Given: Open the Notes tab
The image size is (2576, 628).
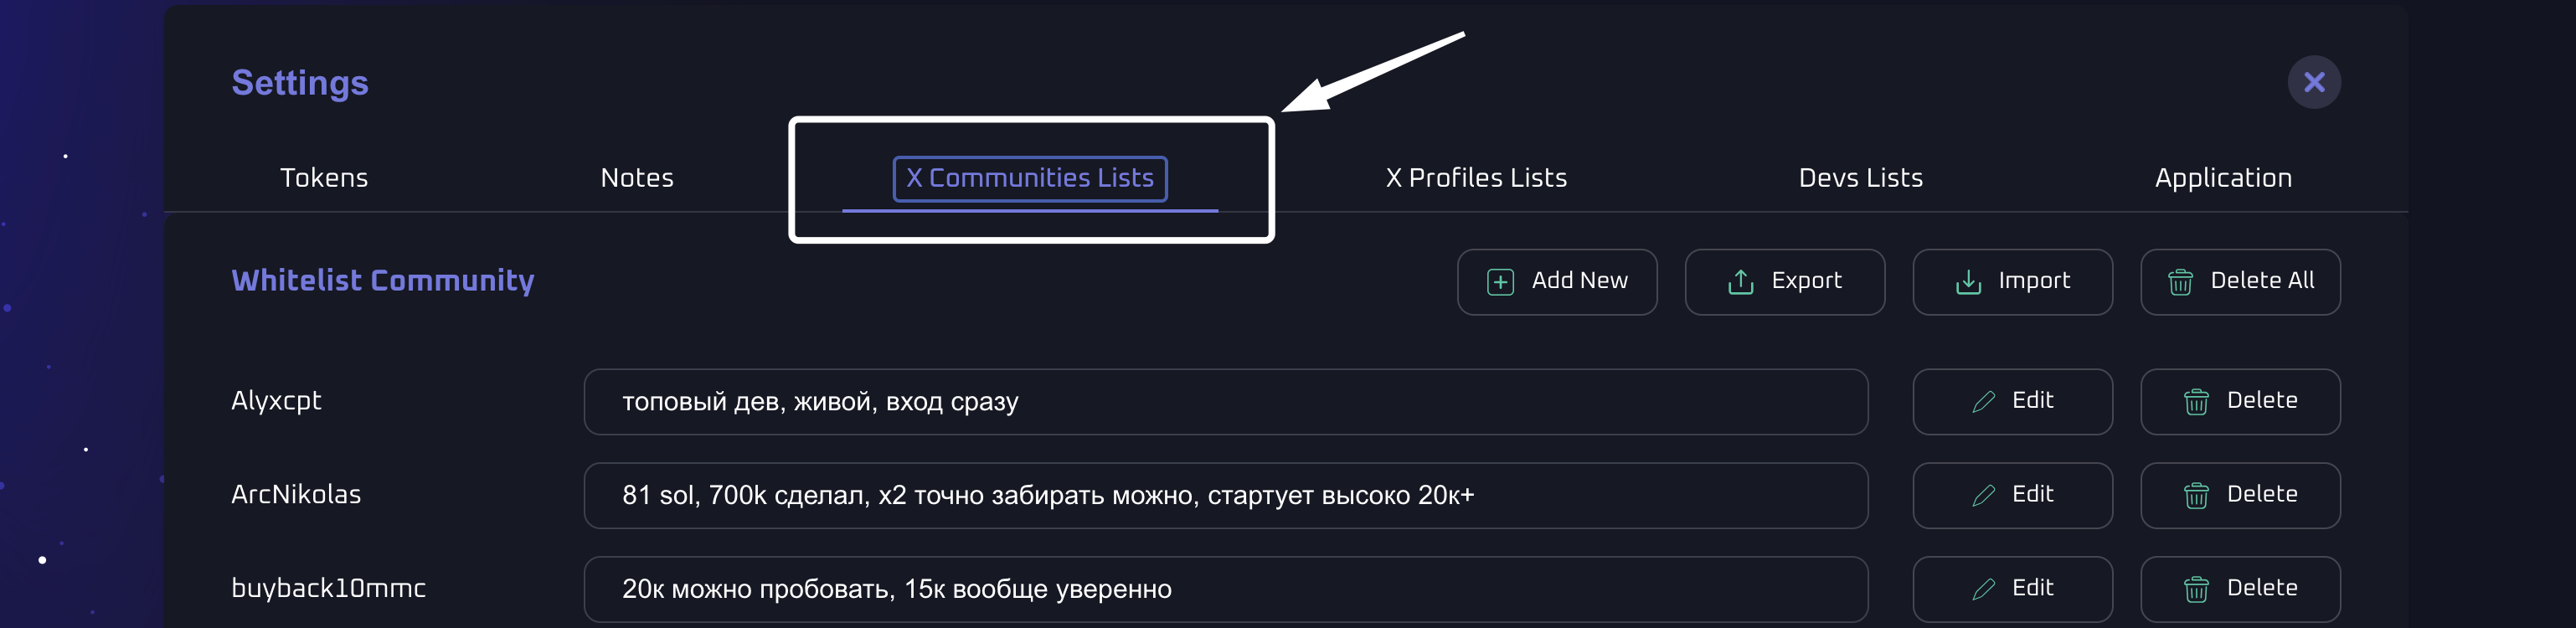Looking at the screenshot, I should point(637,178).
